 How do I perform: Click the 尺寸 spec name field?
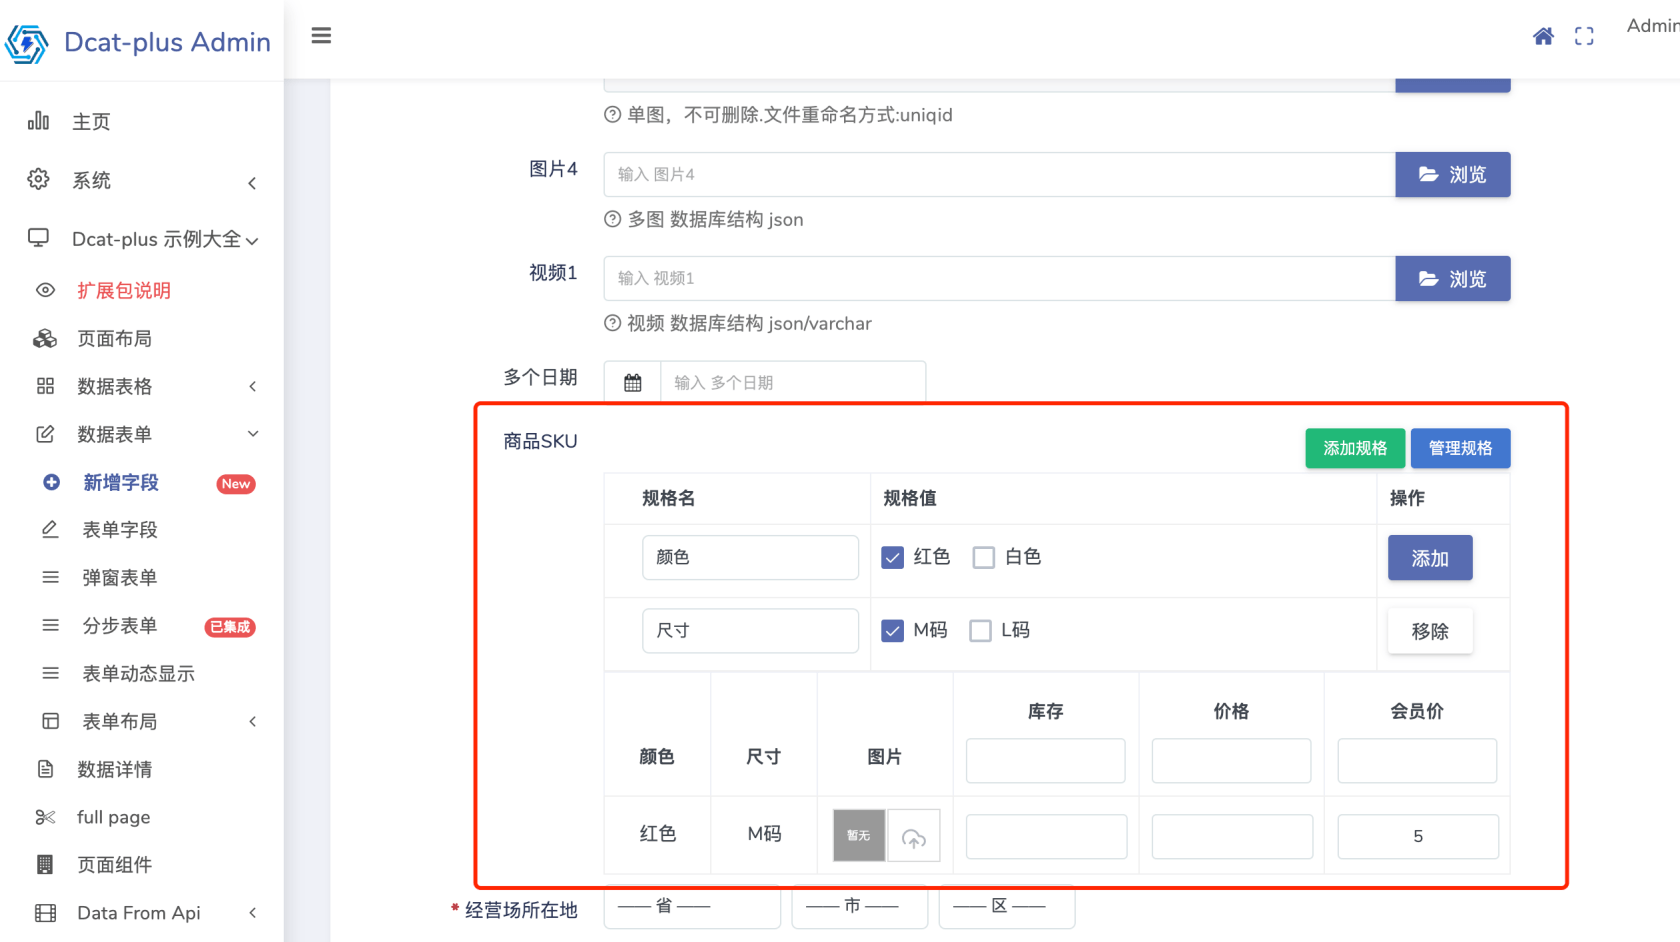pyautogui.click(x=750, y=631)
